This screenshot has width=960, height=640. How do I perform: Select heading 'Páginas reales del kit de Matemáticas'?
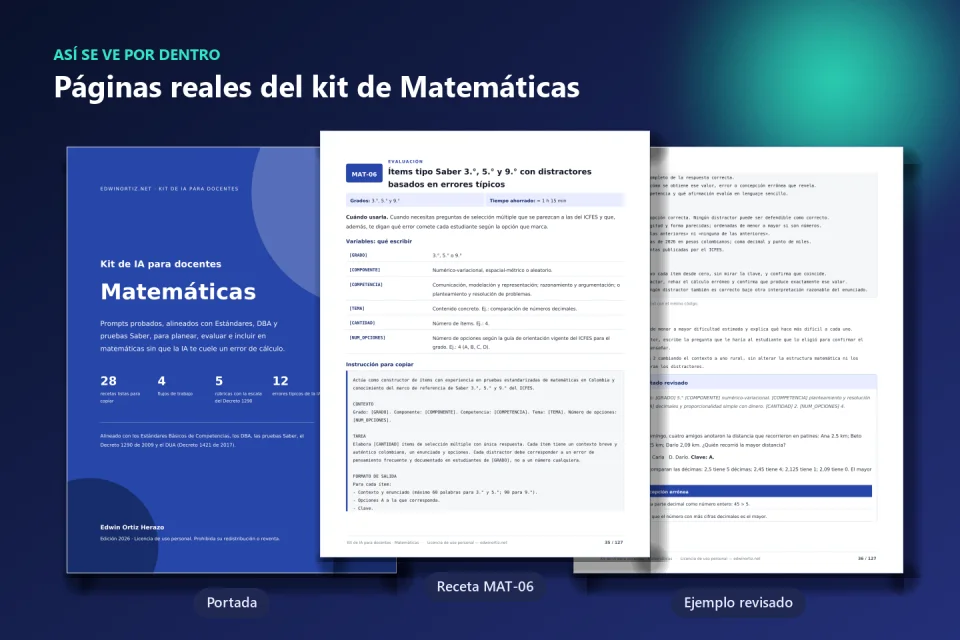point(317,87)
